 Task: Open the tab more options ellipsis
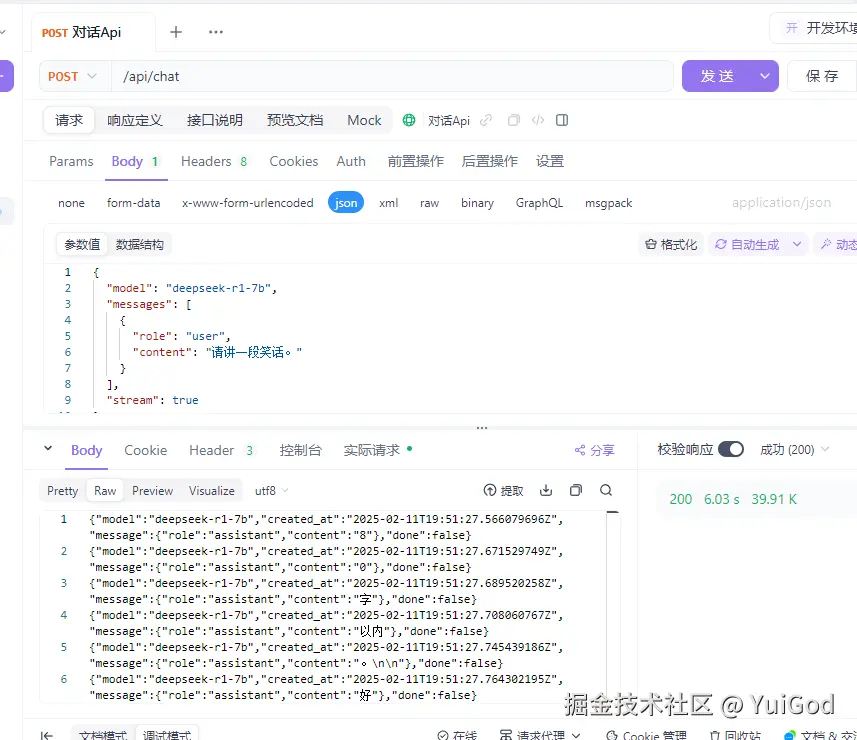tap(216, 32)
